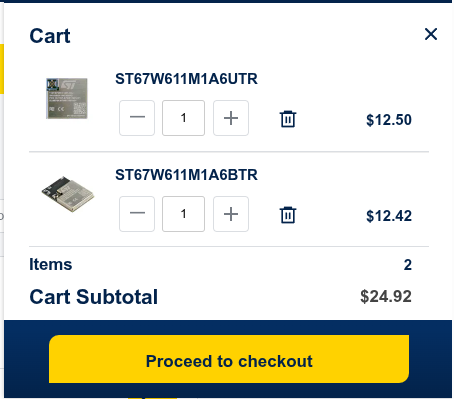The image size is (454, 399).
Task: Select the quantity field for ST67W611M1A6UTR
Action: click(183, 118)
